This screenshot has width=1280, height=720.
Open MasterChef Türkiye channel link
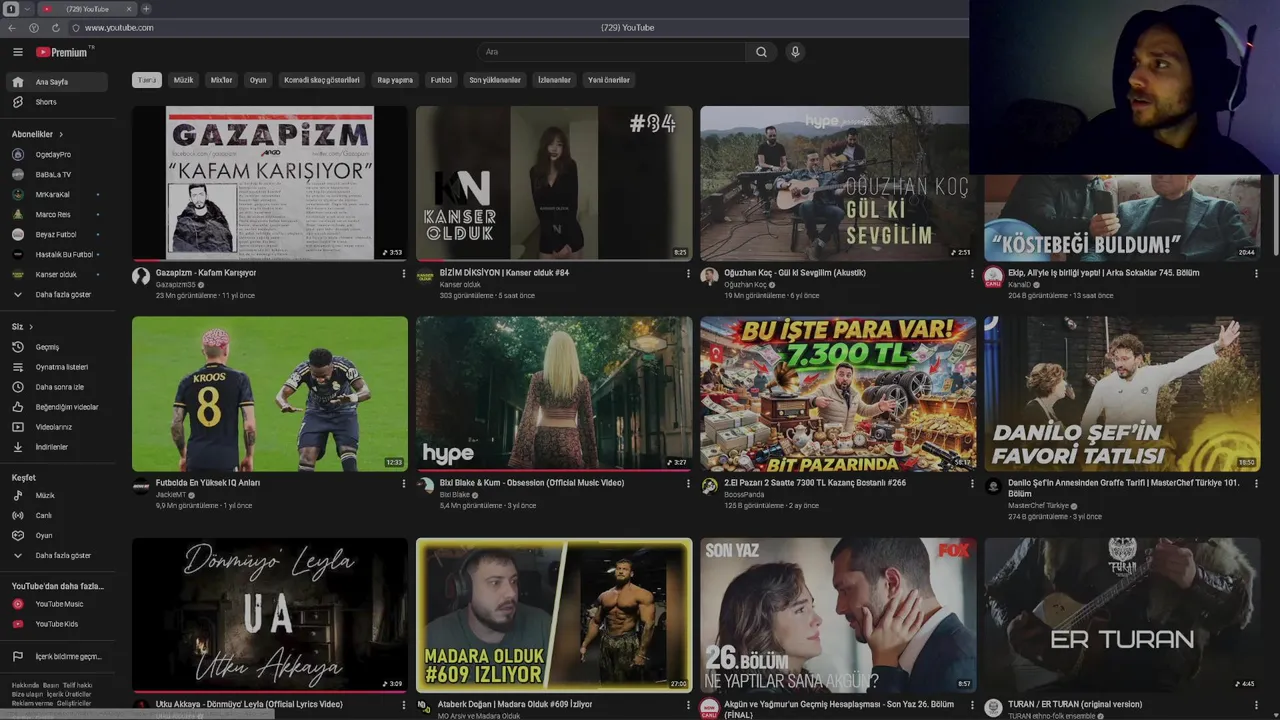[x=1038, y=506]
